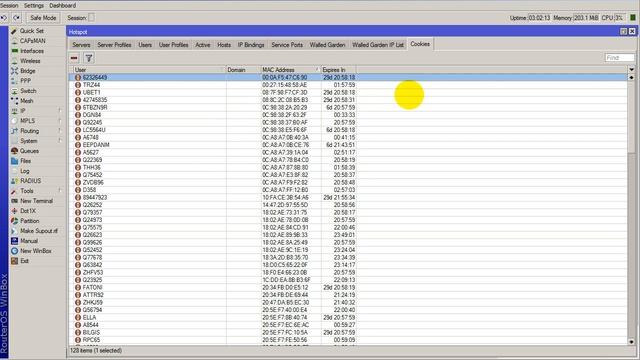
Task: Open RADIUS settings
Action: pyautogui.click(x=31, y=181)
